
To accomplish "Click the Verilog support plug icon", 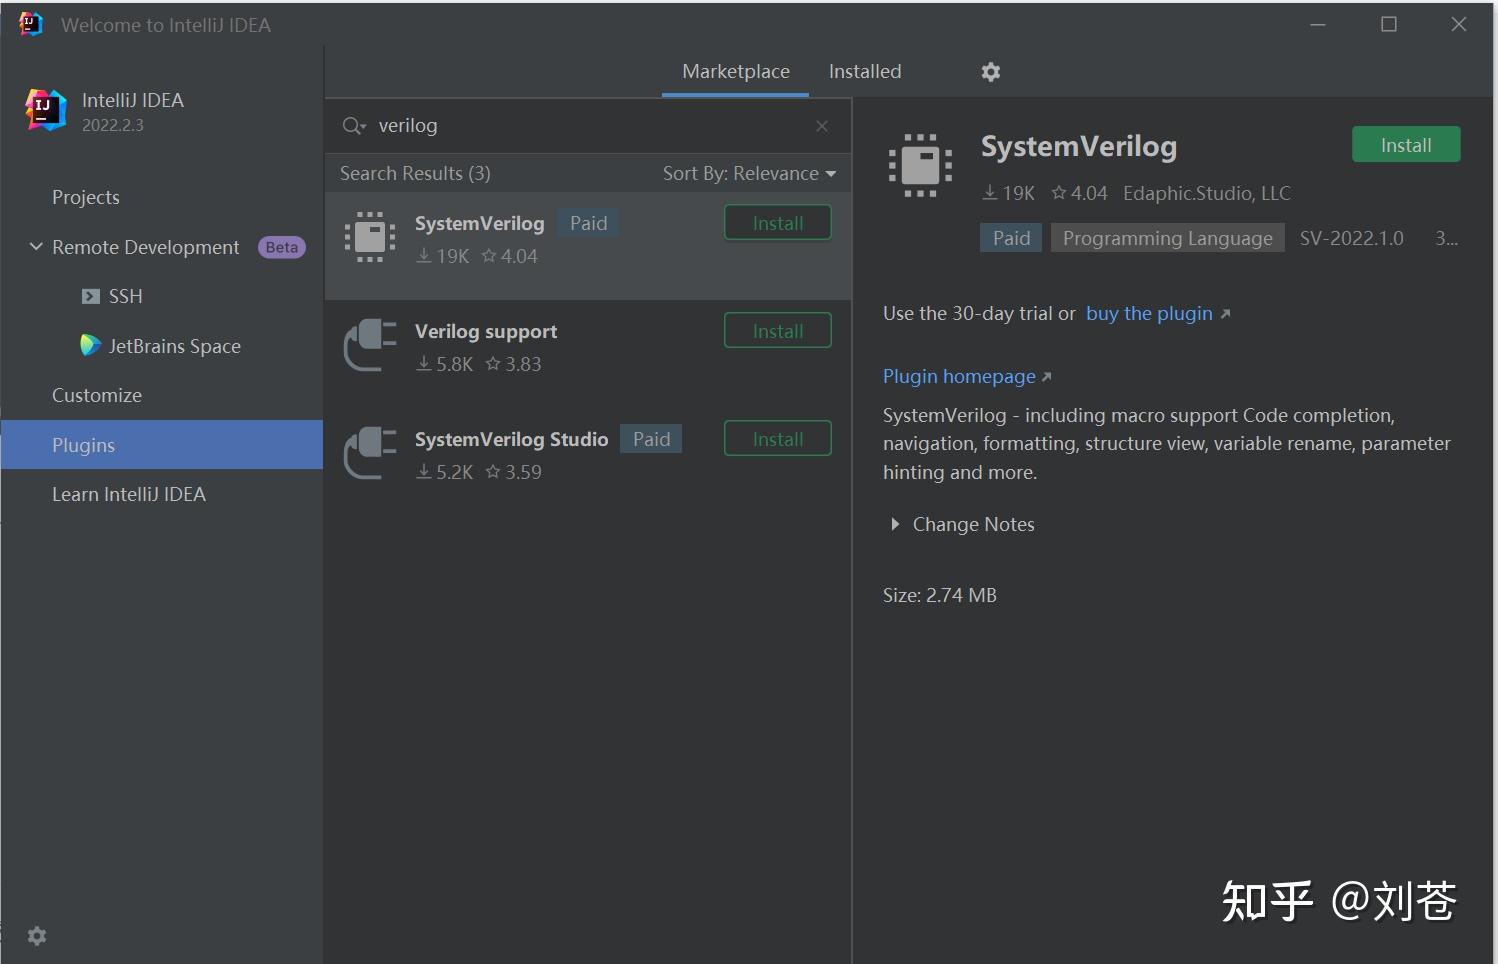I will coord(370,345).
